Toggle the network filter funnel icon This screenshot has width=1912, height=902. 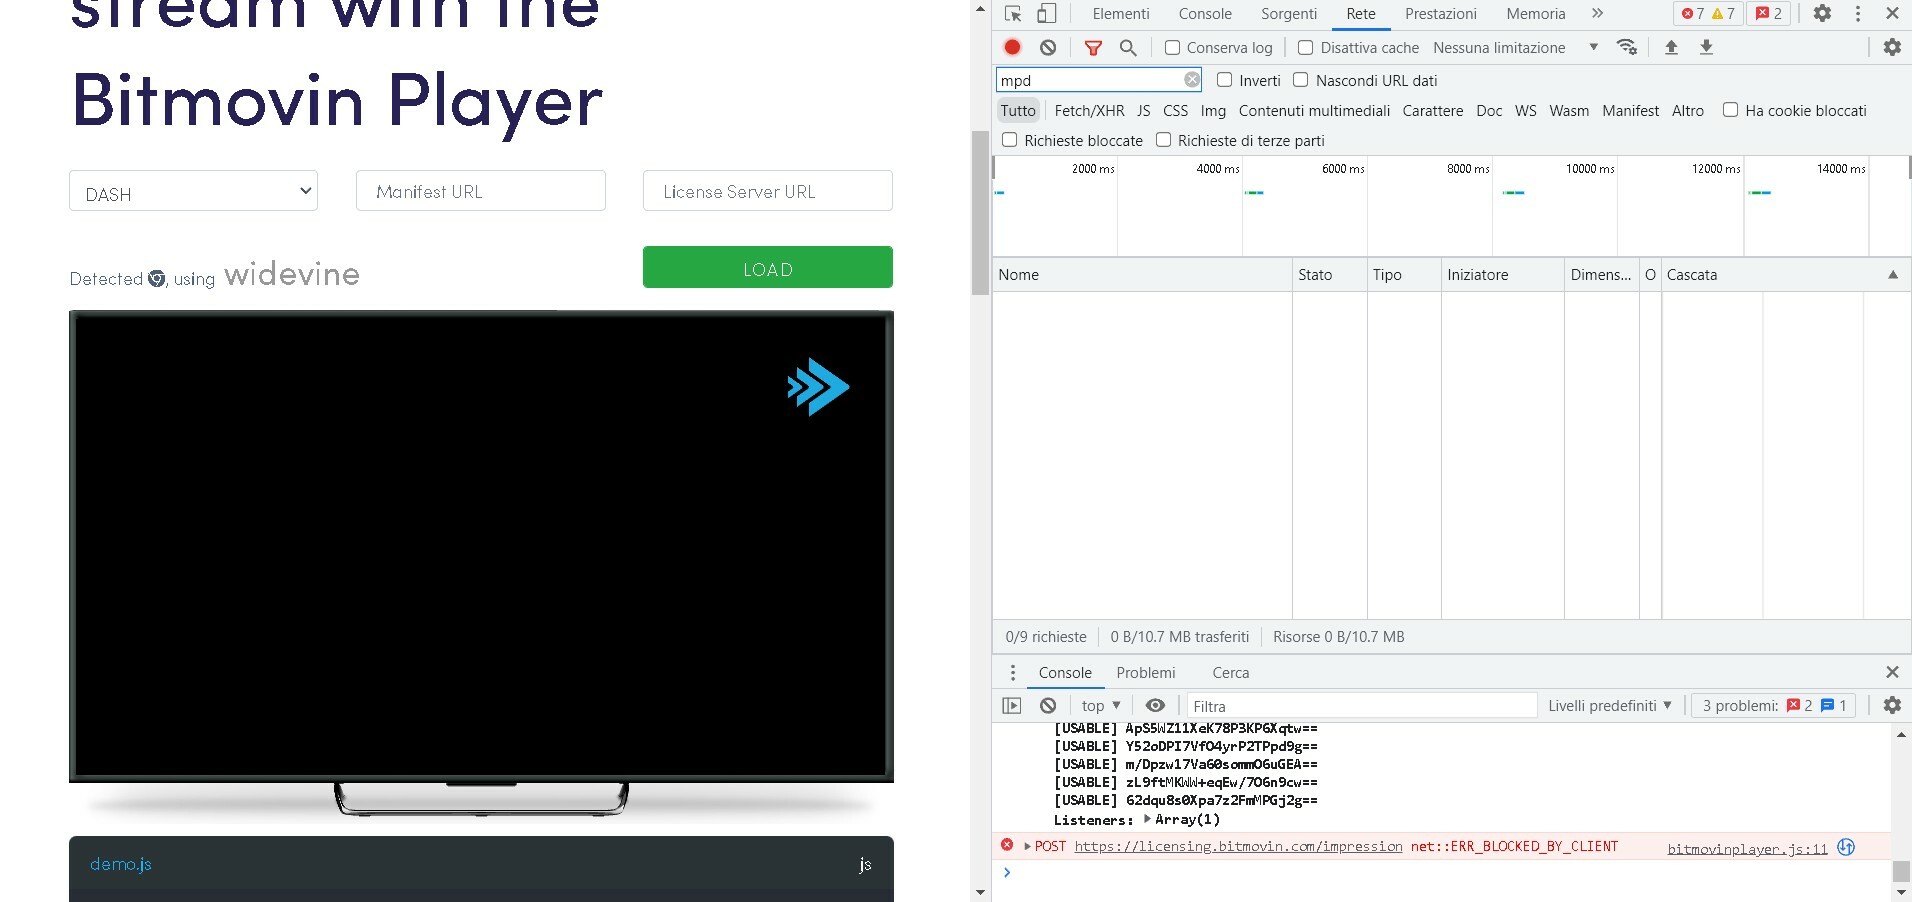pos(1093,47)
